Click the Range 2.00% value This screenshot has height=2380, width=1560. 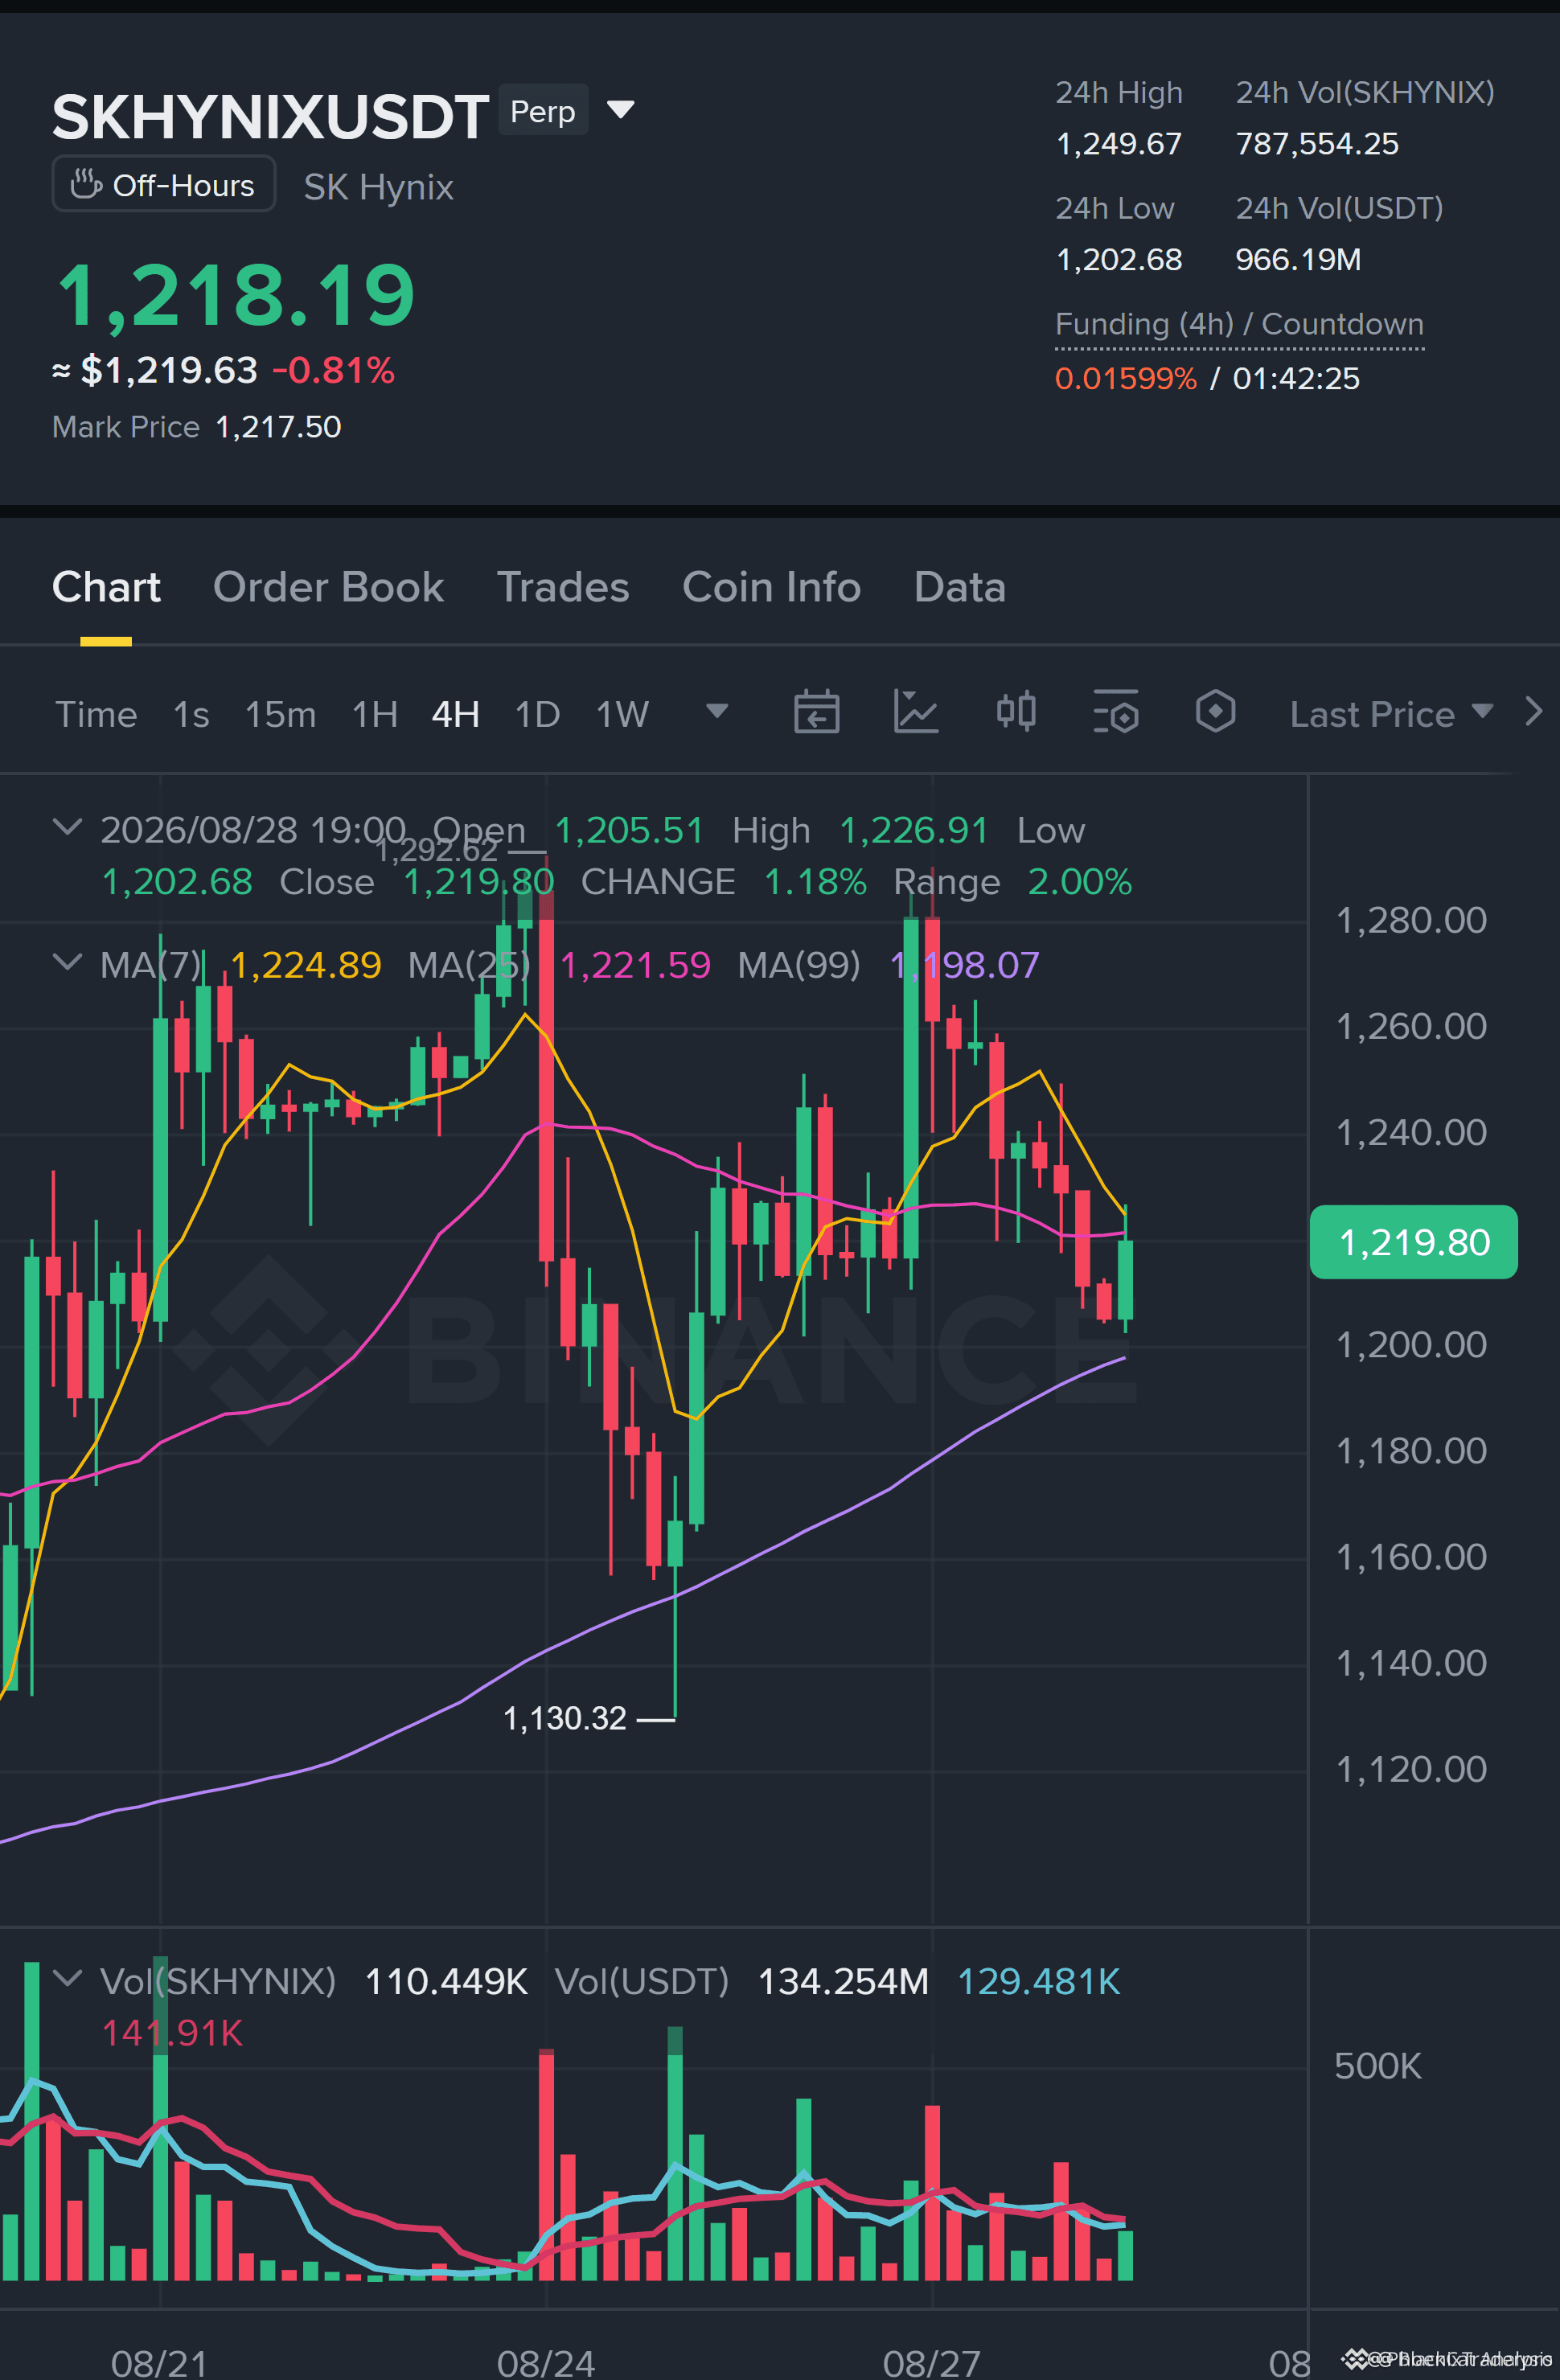click(1080, 882)
